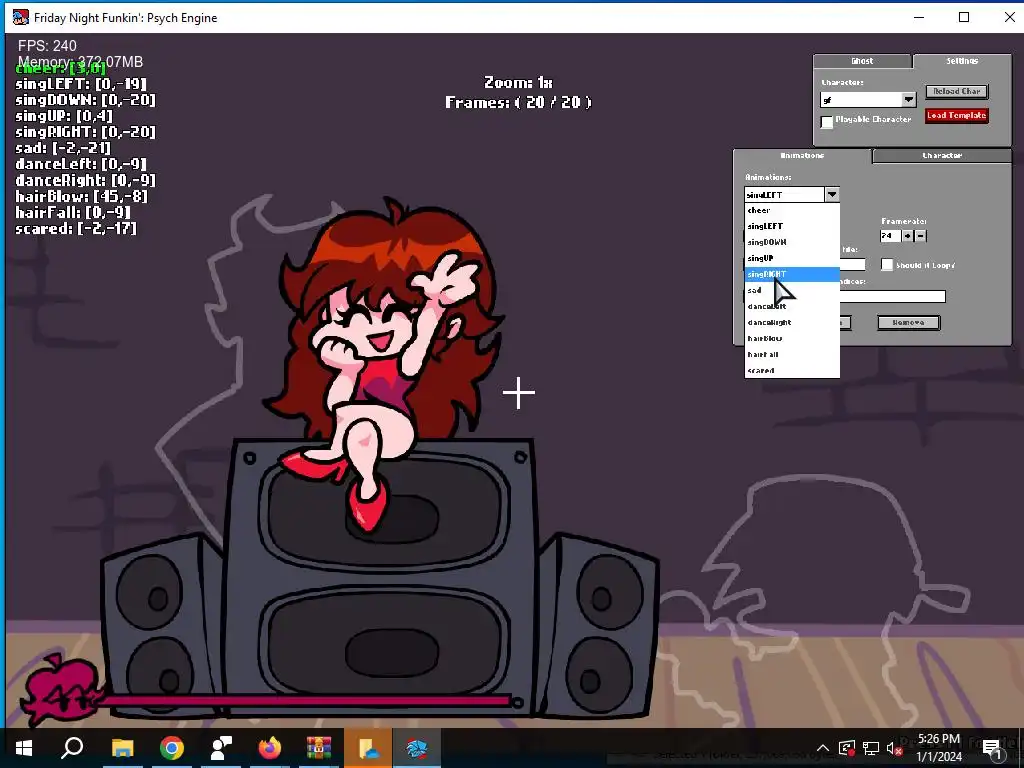Select scared in the animation dropdown

[792, 370]
